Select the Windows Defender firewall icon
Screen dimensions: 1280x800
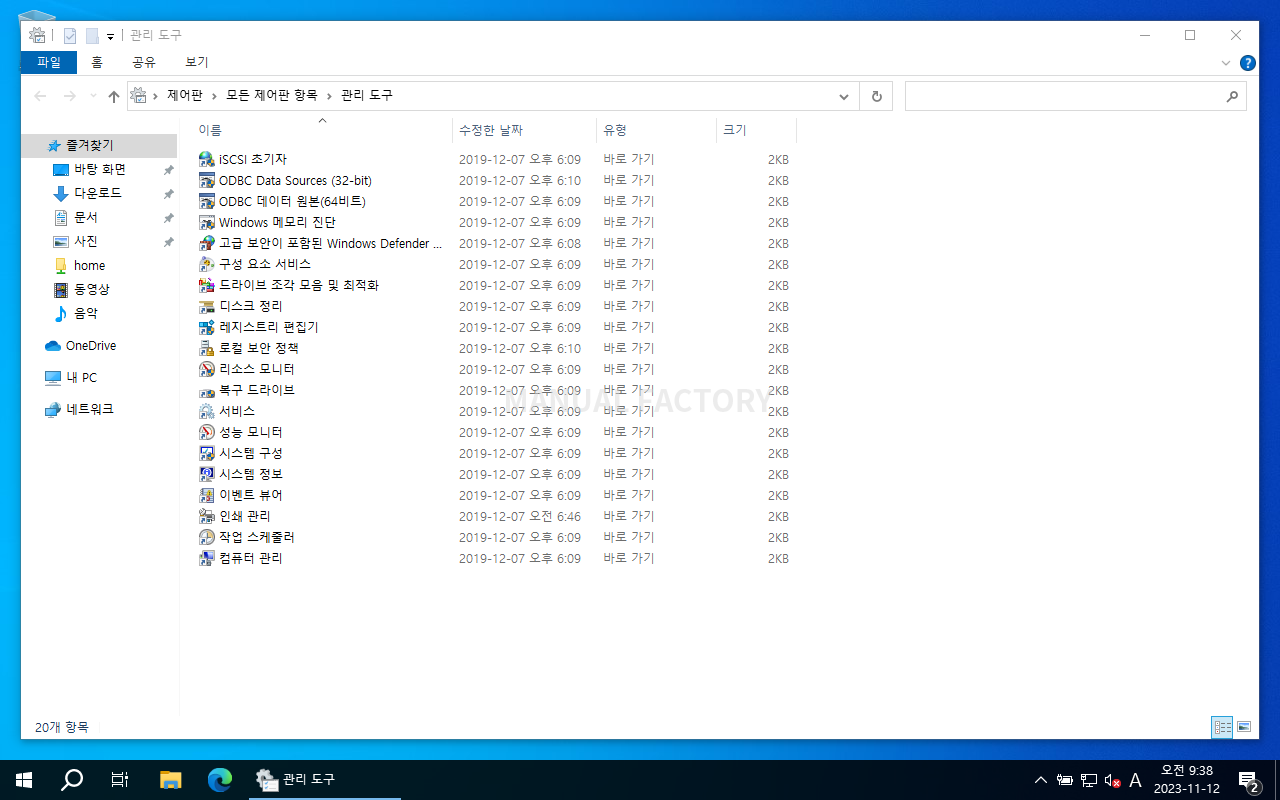[207, 243]
